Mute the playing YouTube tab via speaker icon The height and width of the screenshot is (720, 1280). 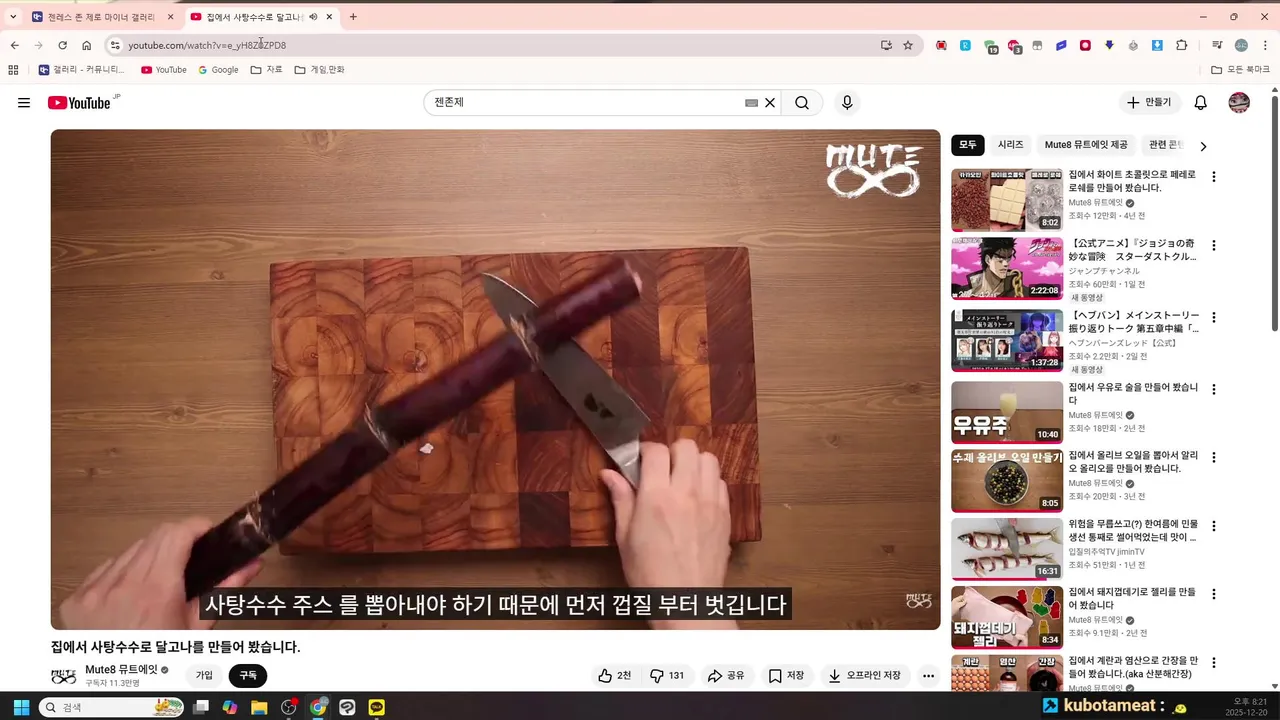point(313,17)
